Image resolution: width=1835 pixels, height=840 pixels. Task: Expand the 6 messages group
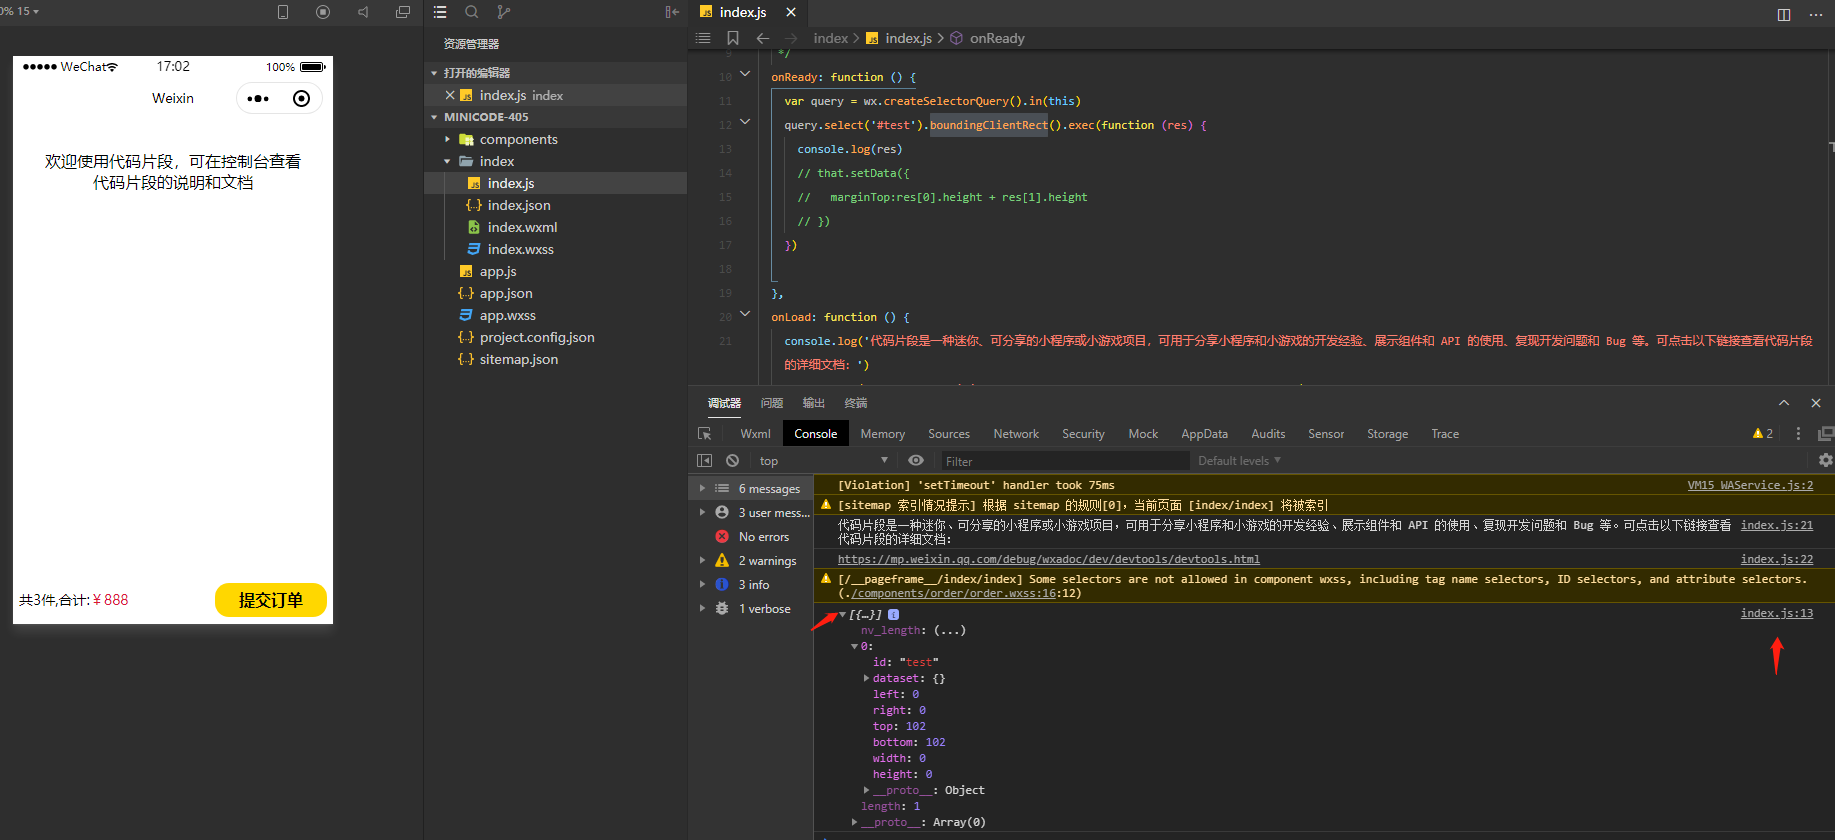pos(702,488)
